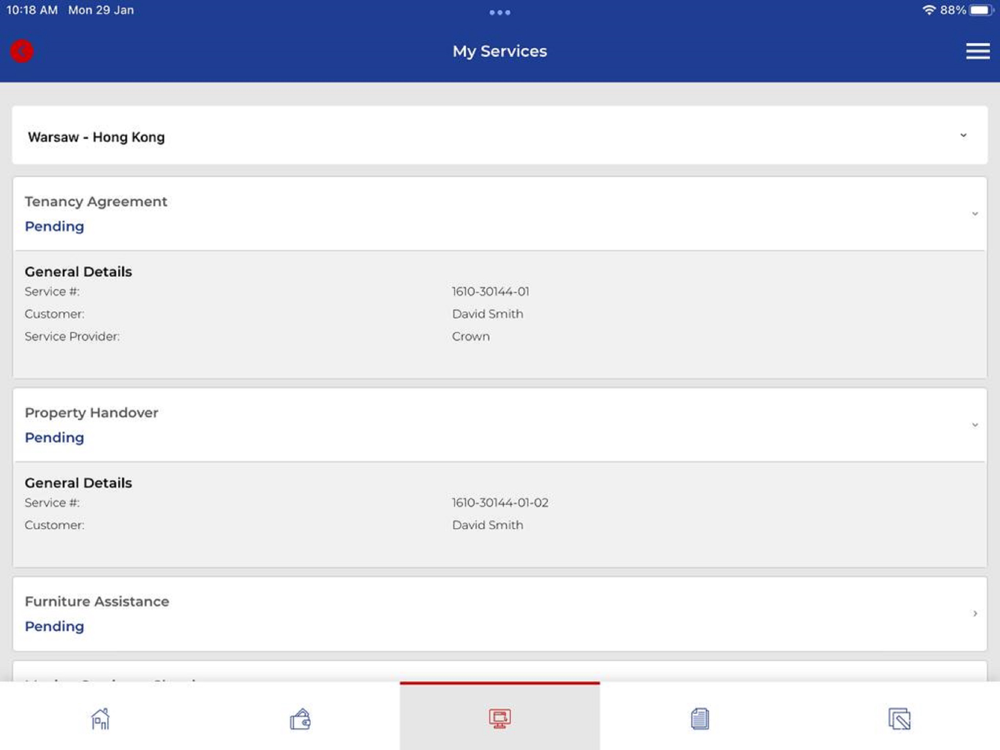Viewport: 1000px width, 750px height.
Task: Tap the service provider value Crown
Action: tap(471, 336)
